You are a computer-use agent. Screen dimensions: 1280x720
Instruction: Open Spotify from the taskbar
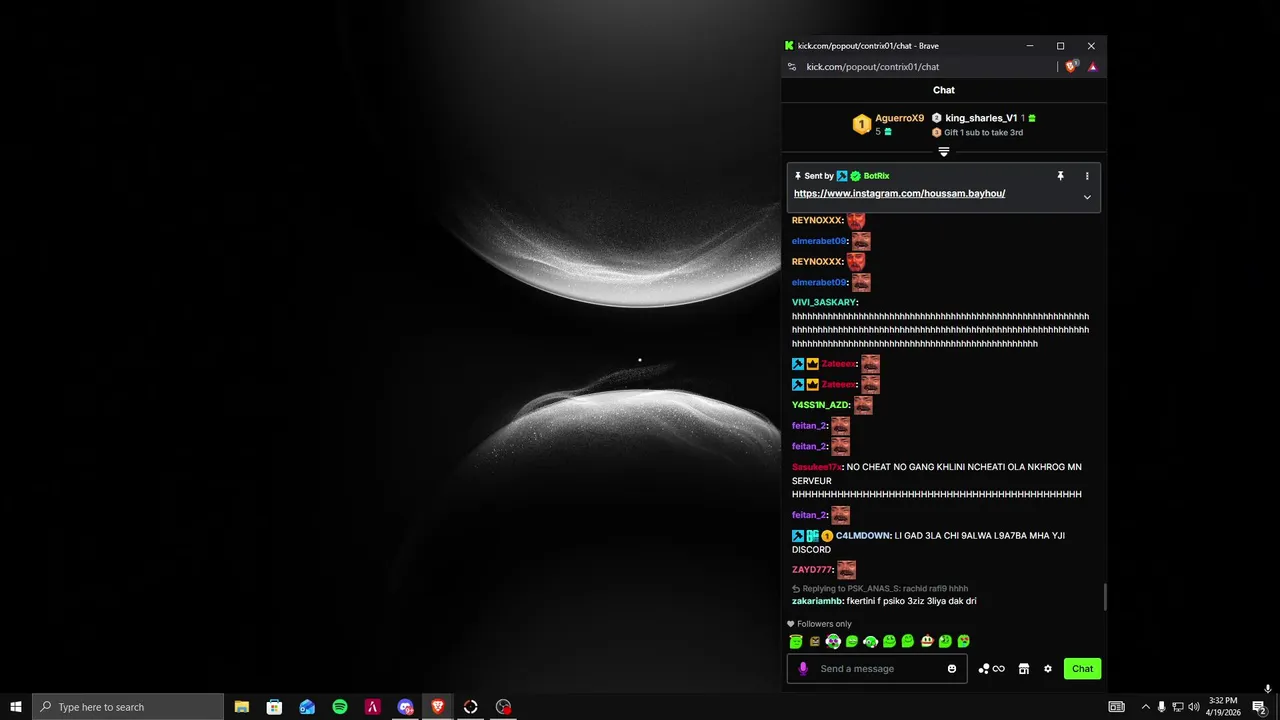point(340,707)
